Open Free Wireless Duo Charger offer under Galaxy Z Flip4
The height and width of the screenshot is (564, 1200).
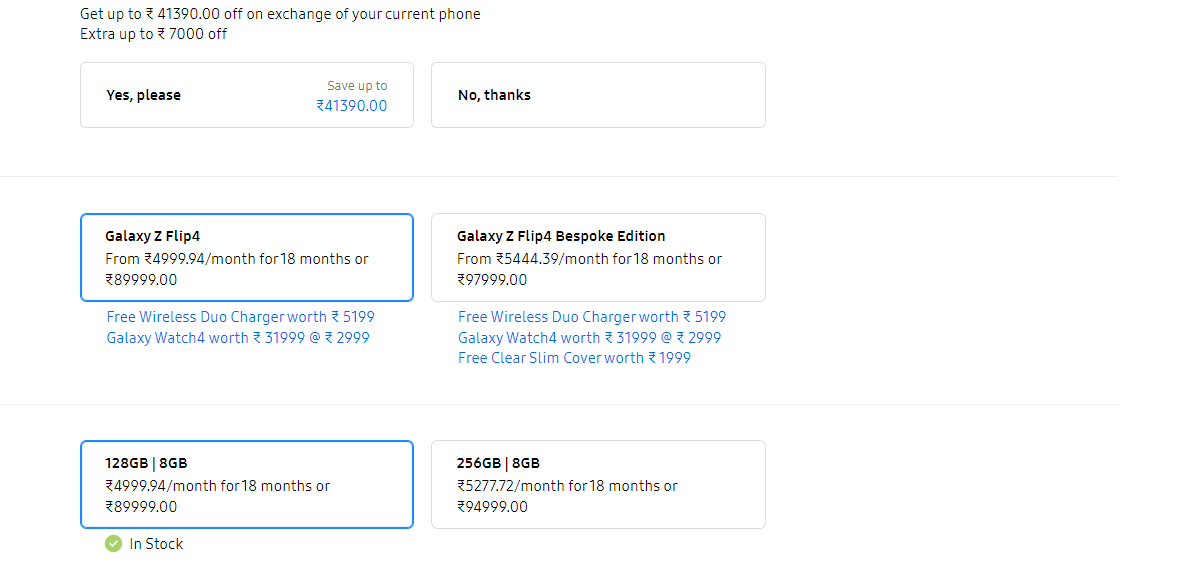[x=241, y=317]
